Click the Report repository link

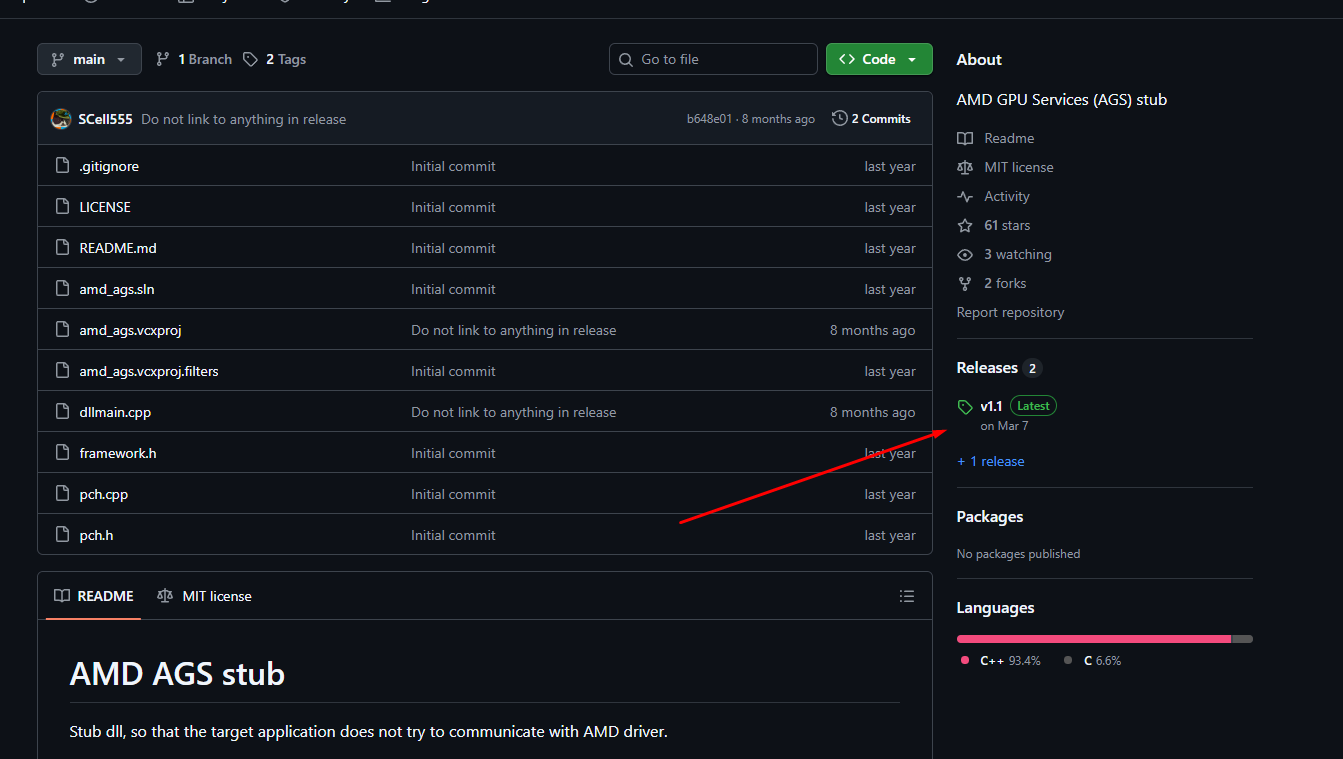[x=1010, y=312]
